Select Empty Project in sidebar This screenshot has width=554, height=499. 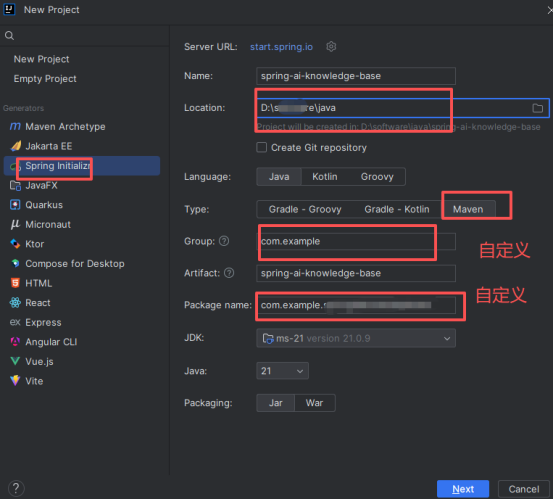coord(45,78)
